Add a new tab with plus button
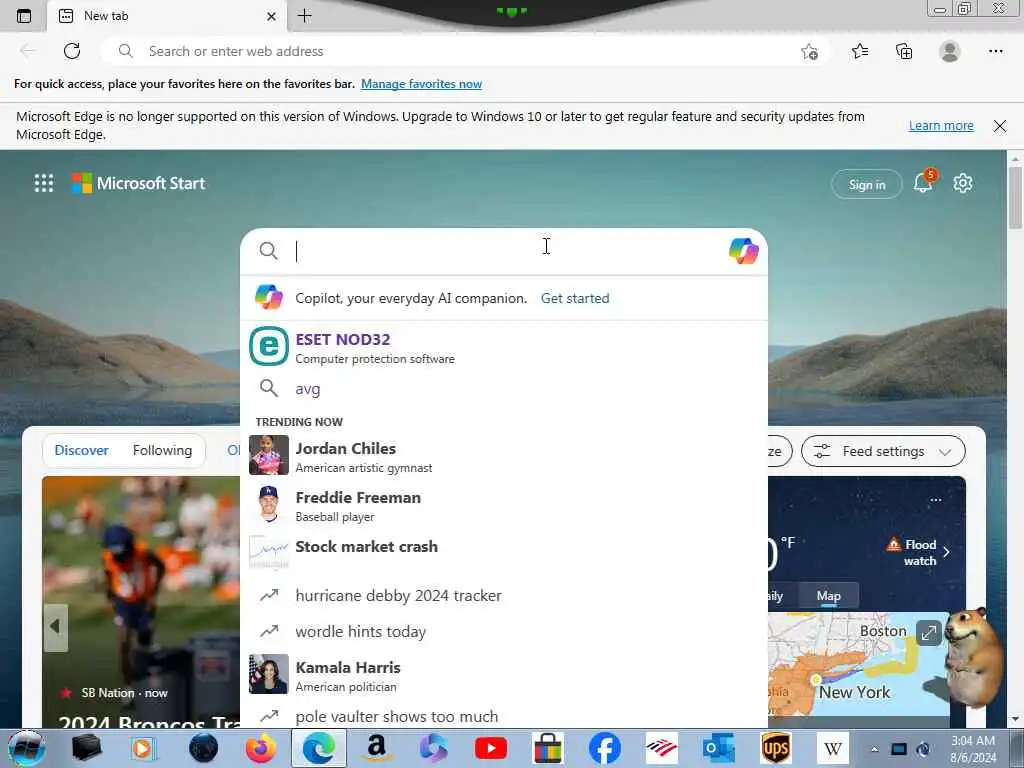This screenshot has width=1024, height=768. coord(304,16)
